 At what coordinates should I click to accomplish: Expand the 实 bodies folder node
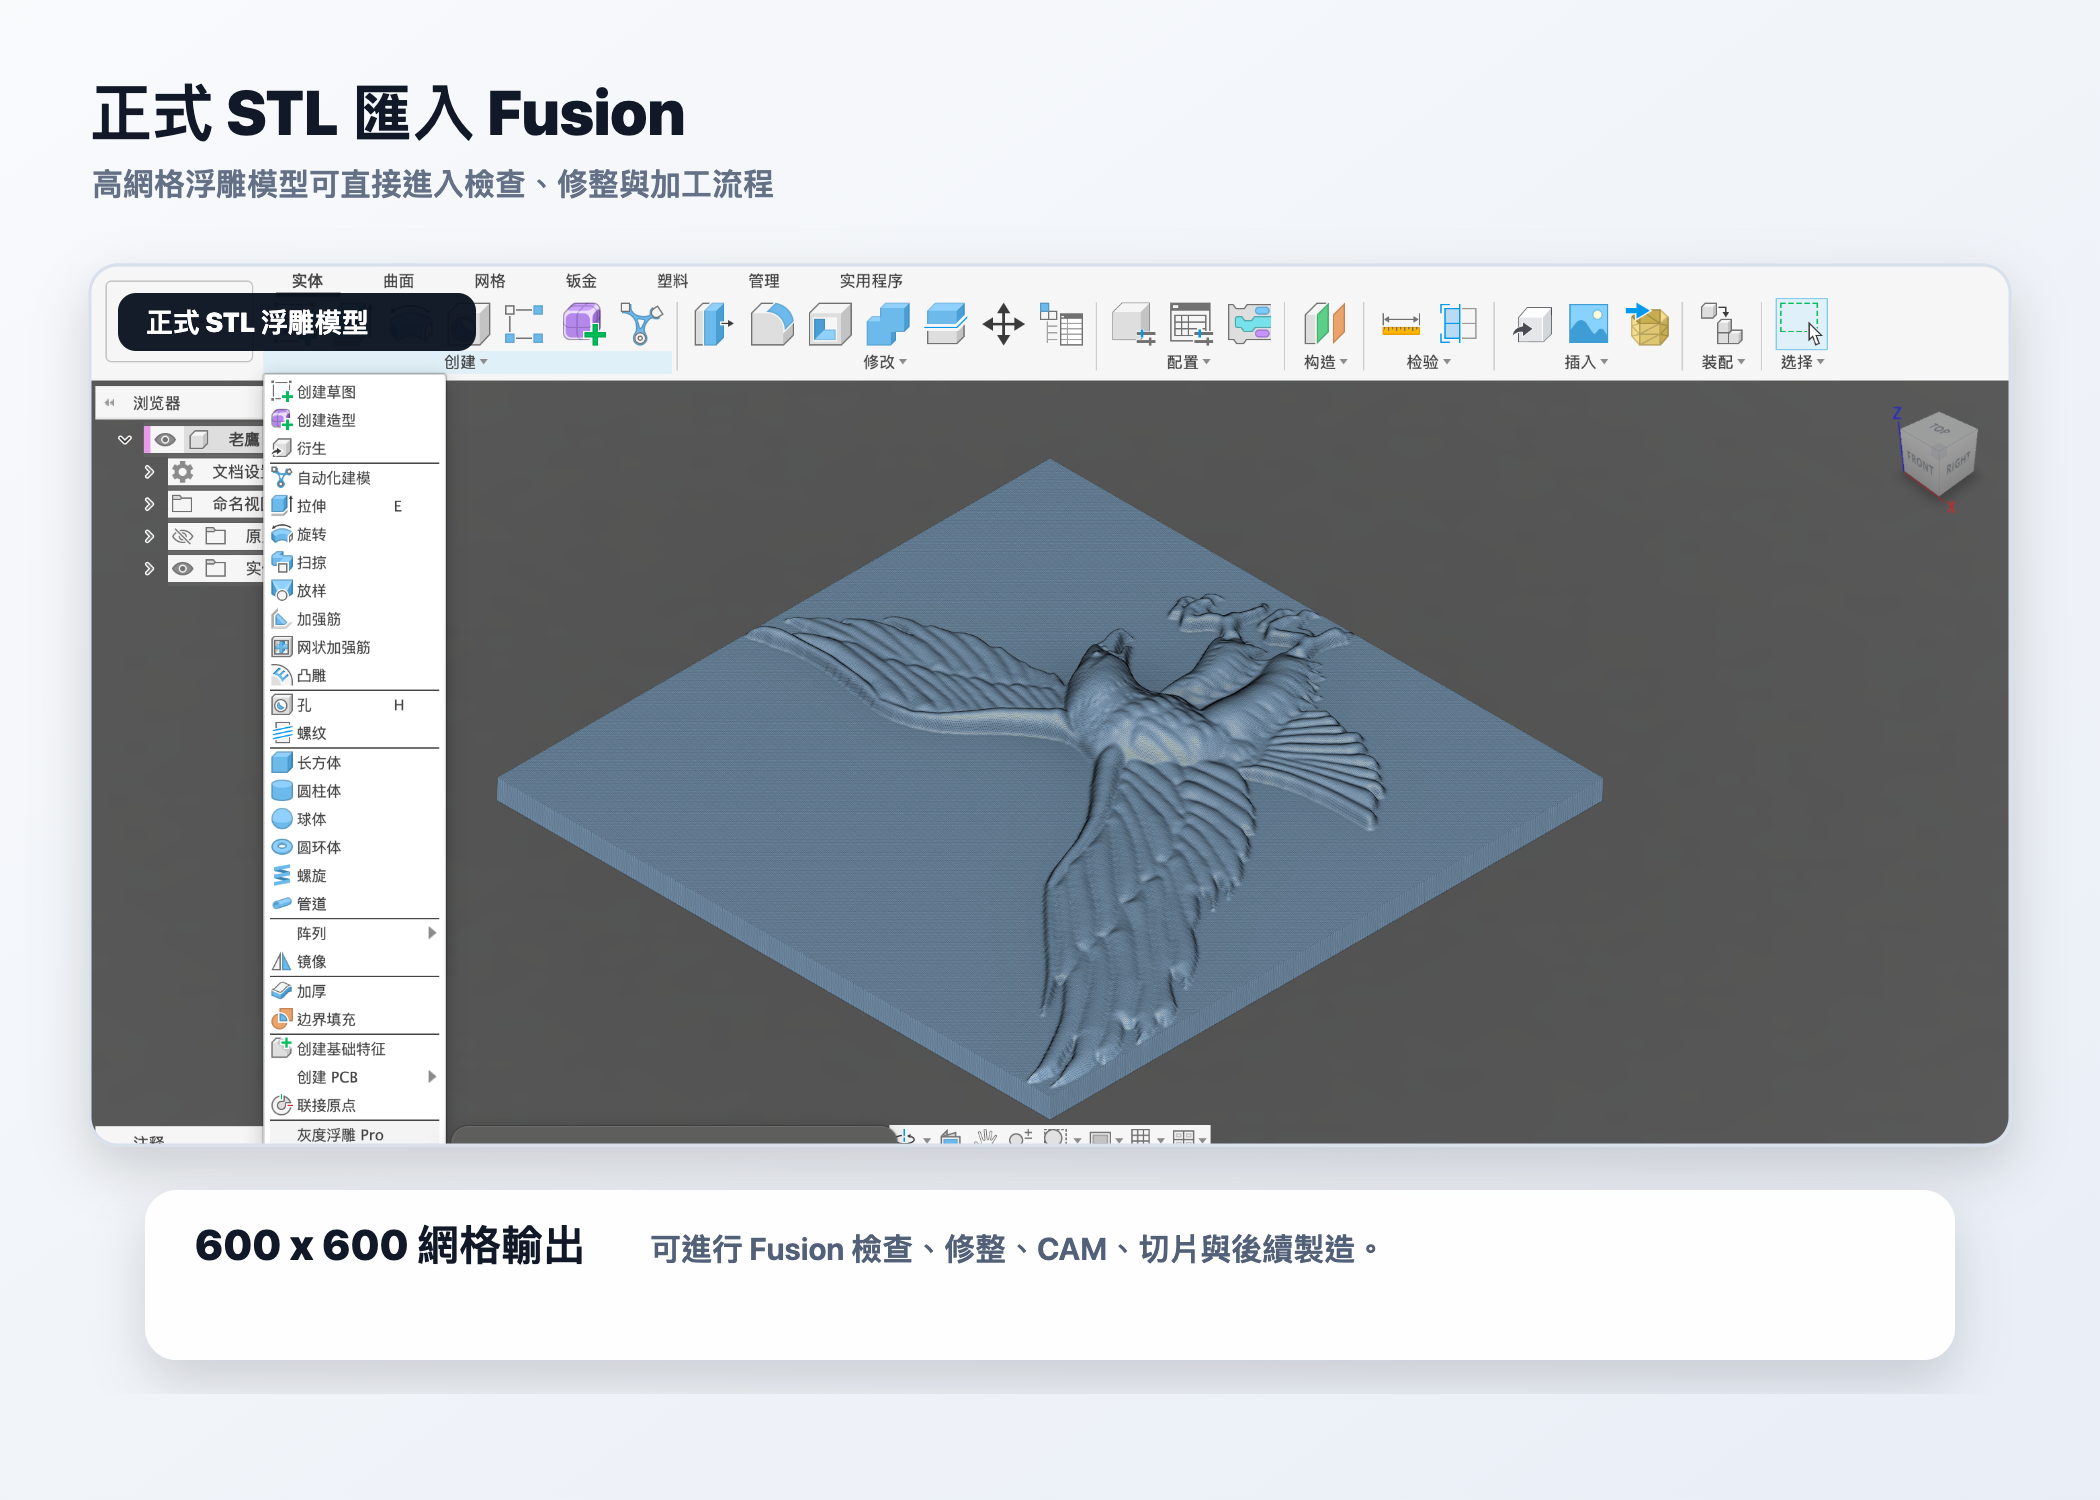149,568
